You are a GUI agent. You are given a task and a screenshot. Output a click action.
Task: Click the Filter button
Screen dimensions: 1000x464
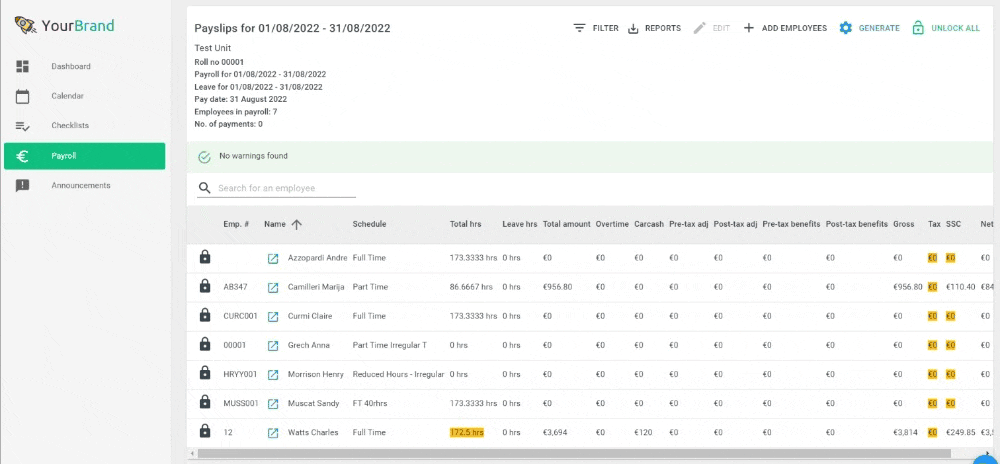coord(596,28)
